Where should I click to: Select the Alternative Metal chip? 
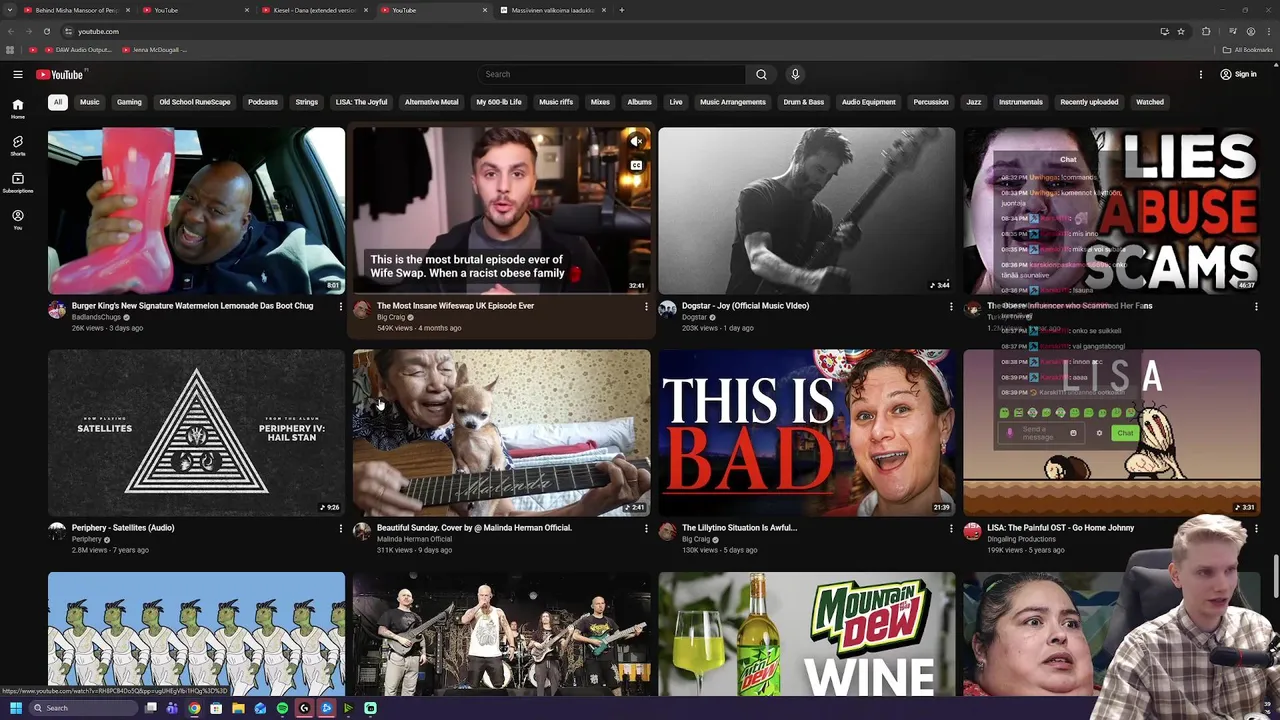431,102
